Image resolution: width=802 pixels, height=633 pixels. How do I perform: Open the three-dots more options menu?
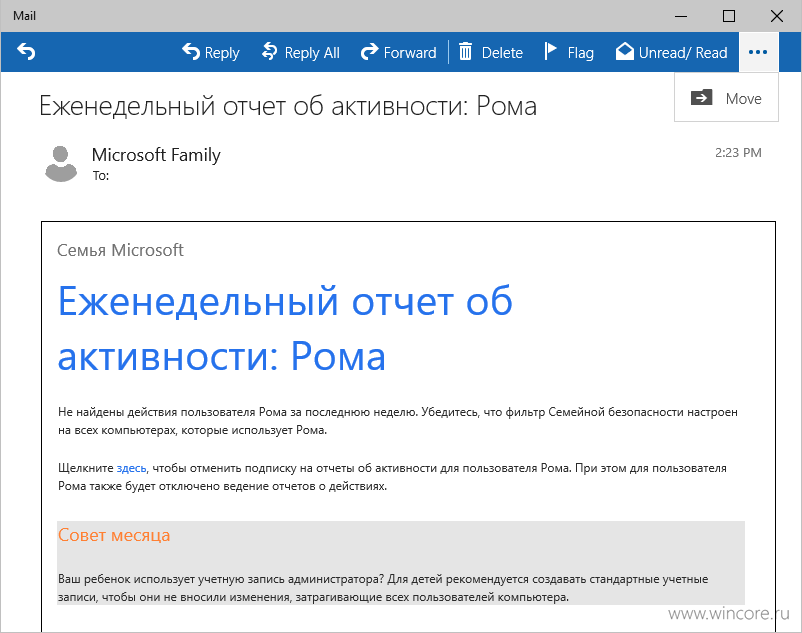[x=758, y=52]
